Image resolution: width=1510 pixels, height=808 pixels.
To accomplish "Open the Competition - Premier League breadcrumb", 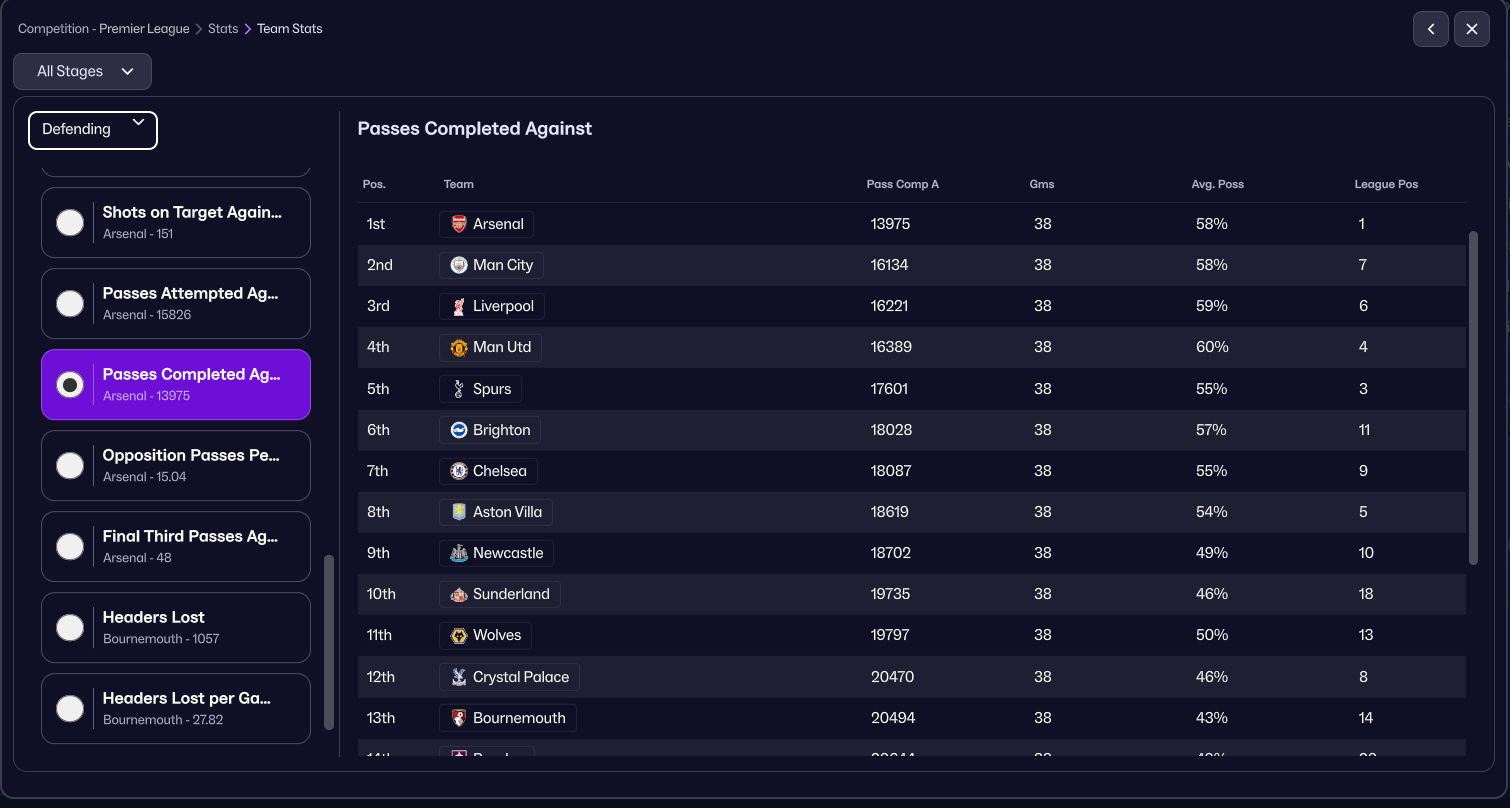I will click(104, 29).
